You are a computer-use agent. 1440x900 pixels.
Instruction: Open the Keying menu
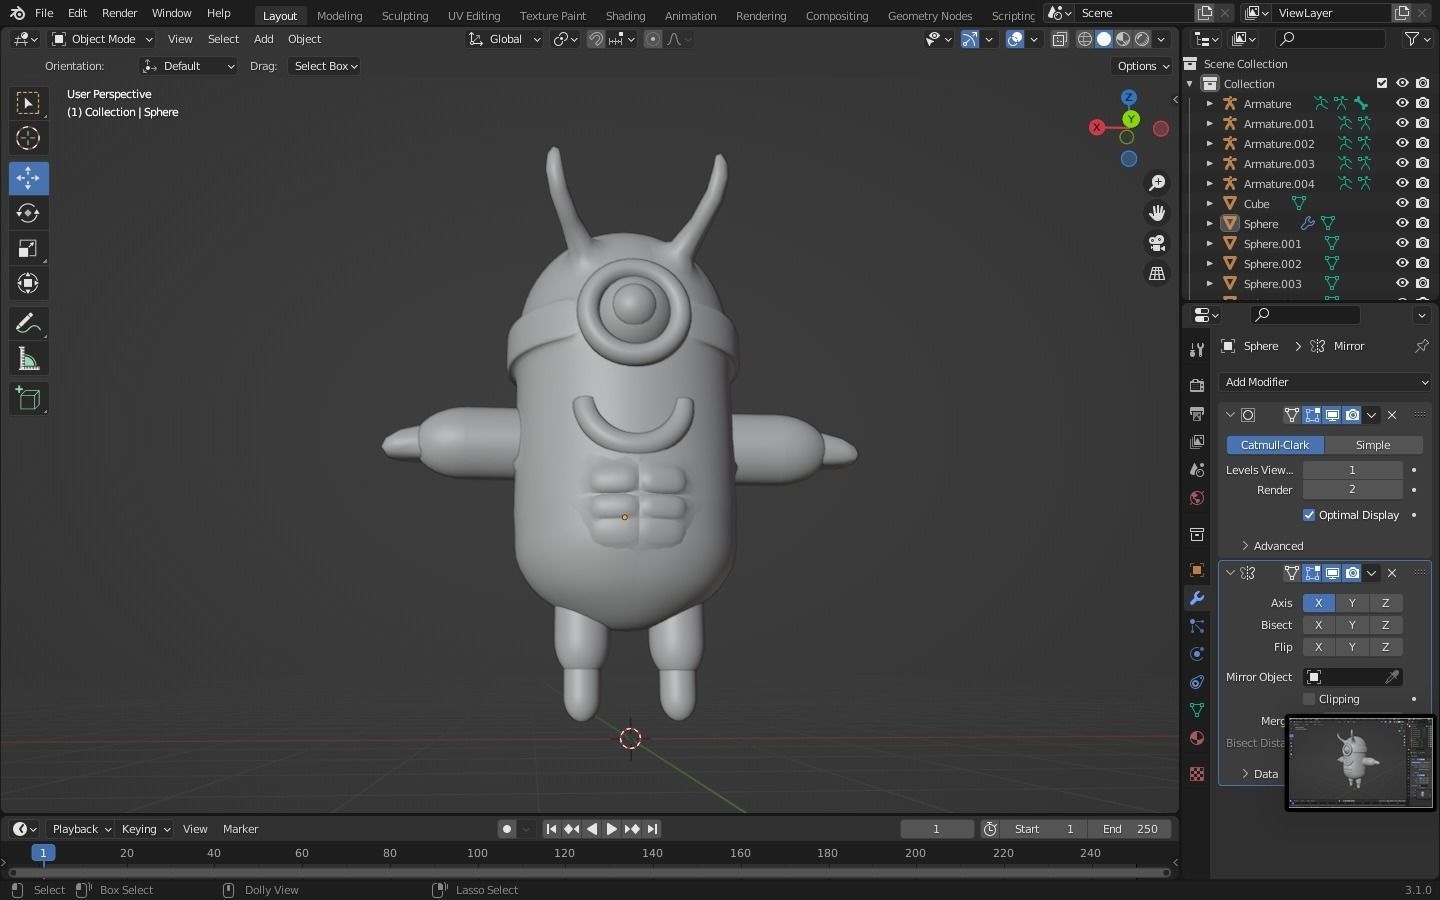coord(145,829)
